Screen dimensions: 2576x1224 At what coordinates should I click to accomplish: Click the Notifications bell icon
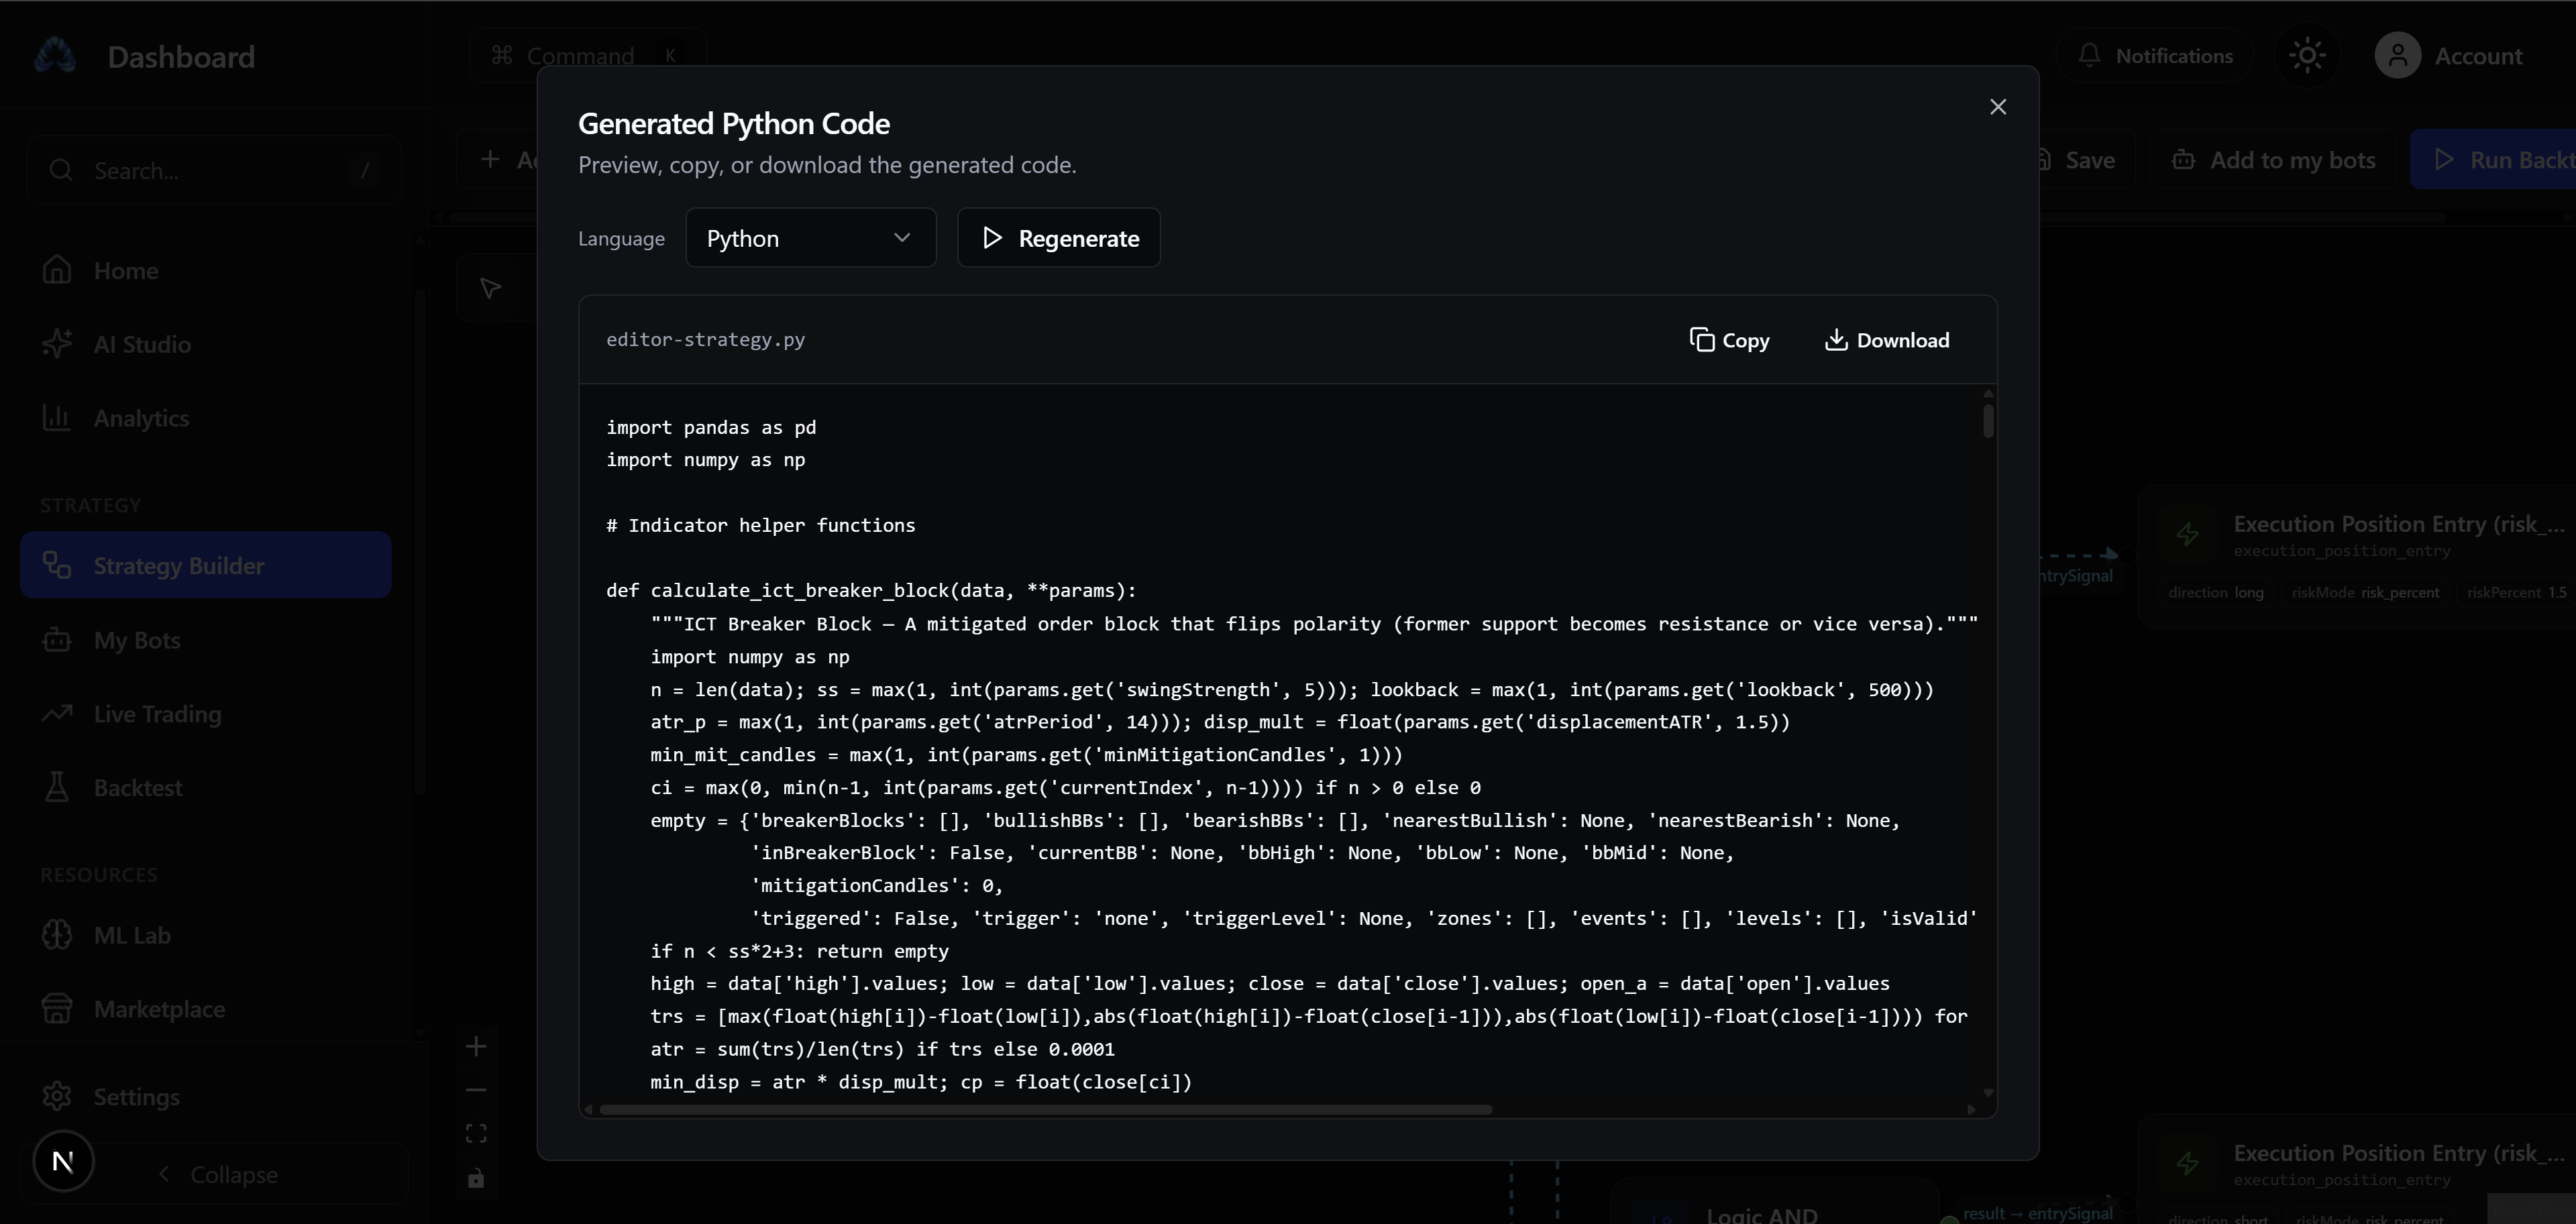click(2089, 55)
